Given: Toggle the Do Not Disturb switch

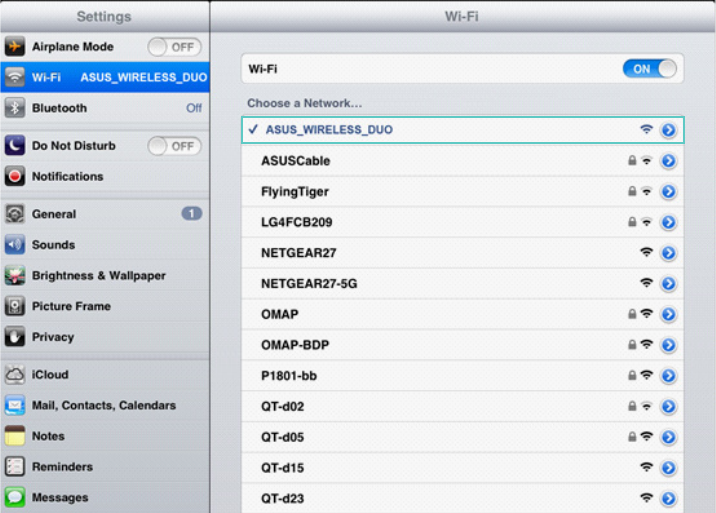Looking at the screenshot, I should point(174,146).
